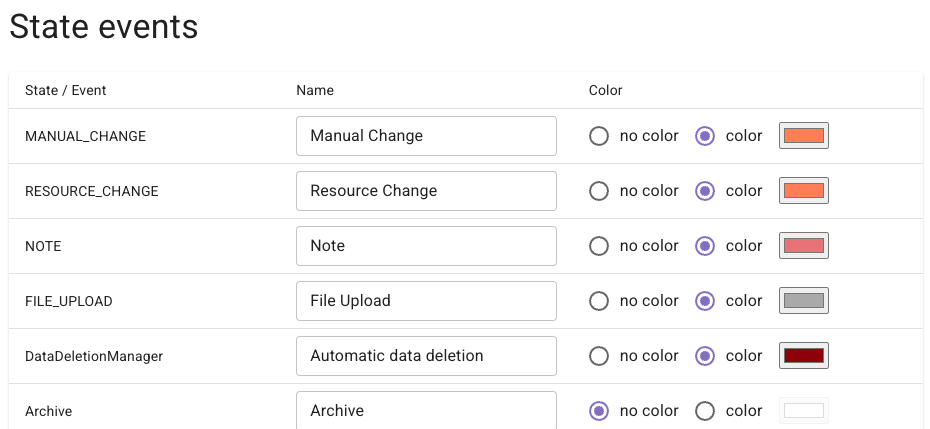Edit the 'Manual Change' name field
This screenshot has height=429, width=930.
pyautogui.click(x=426, y=136)
